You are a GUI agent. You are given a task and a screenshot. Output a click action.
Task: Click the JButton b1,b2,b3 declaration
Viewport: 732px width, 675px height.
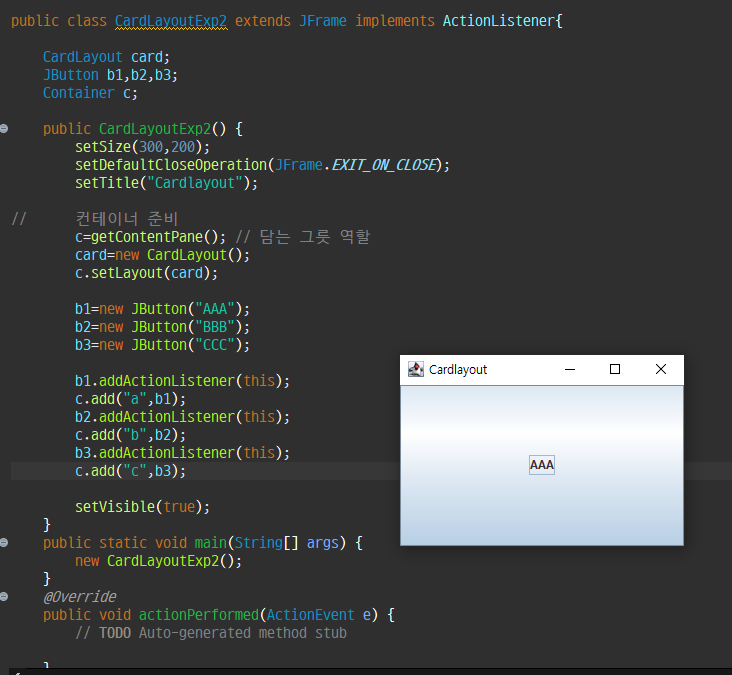point(110,75)
